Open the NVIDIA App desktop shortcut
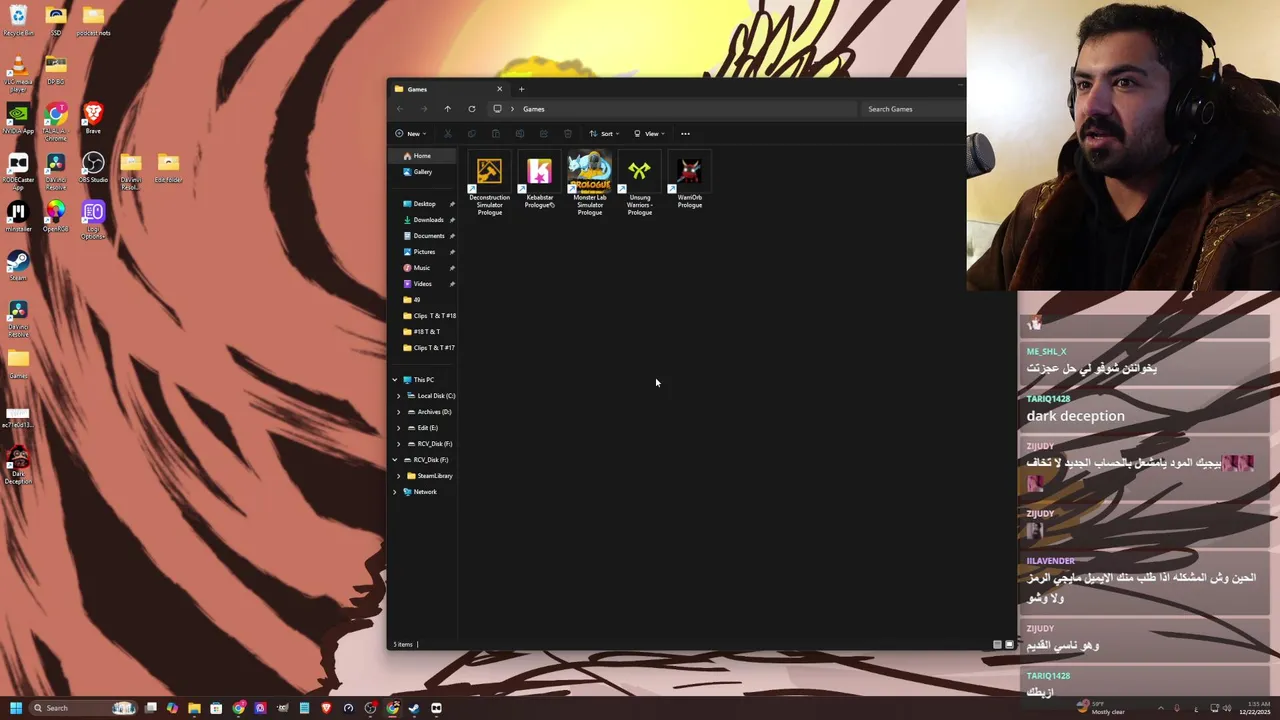 (x=18, y=118)
